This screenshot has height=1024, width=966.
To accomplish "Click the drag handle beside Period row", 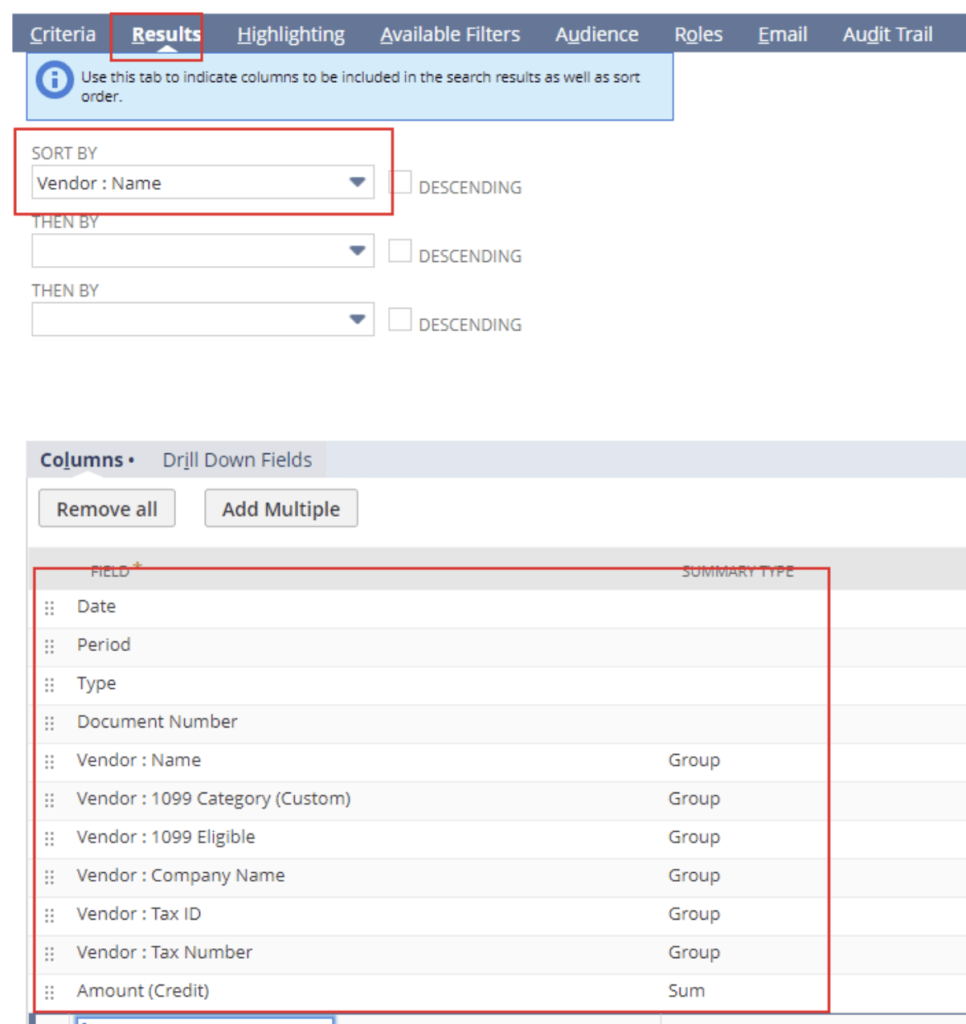I will pyautogui.click(x=50, y=646).
